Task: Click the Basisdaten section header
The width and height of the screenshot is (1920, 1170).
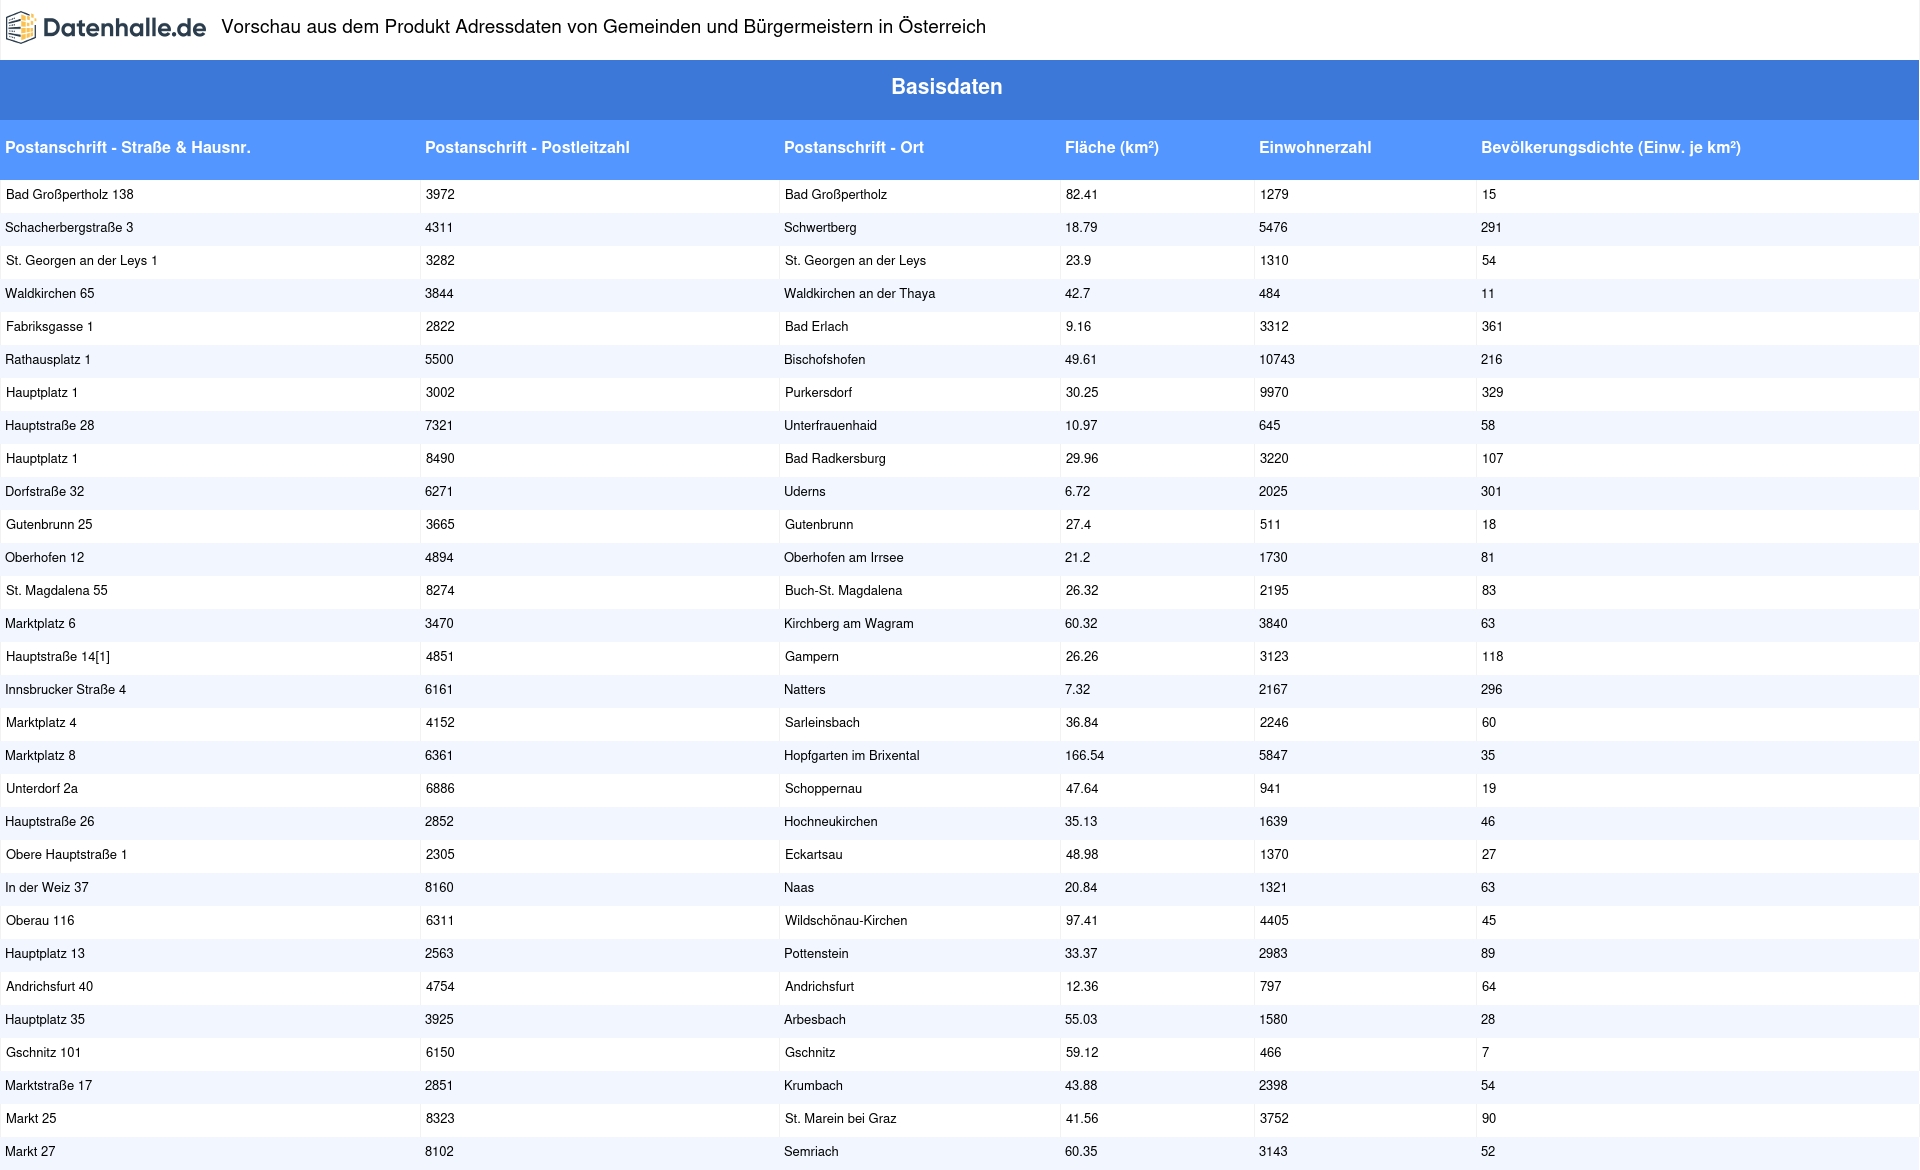Action: (x=946, y=87)
